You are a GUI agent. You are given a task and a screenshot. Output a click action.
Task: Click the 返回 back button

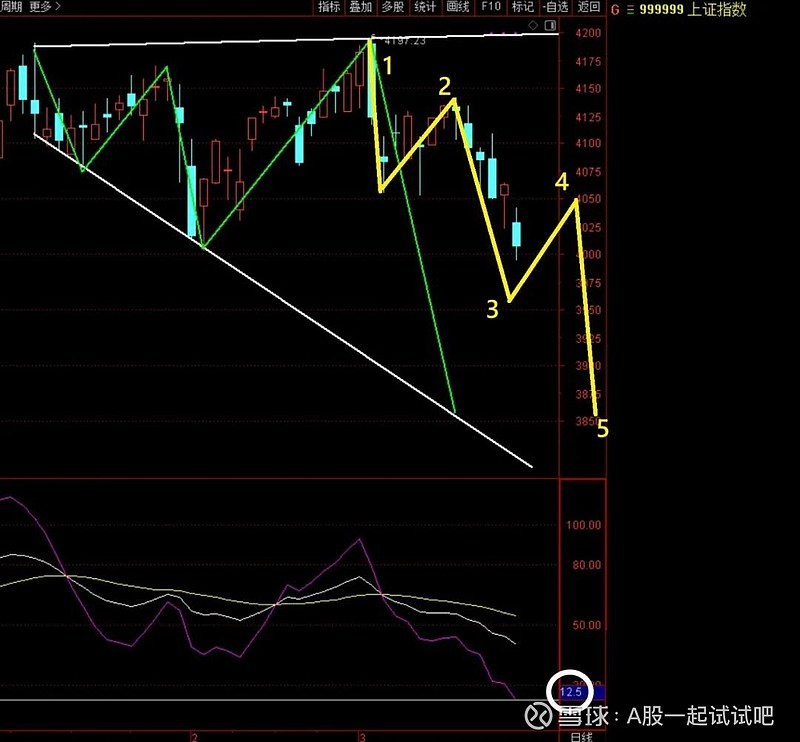(x=588, y=7)
